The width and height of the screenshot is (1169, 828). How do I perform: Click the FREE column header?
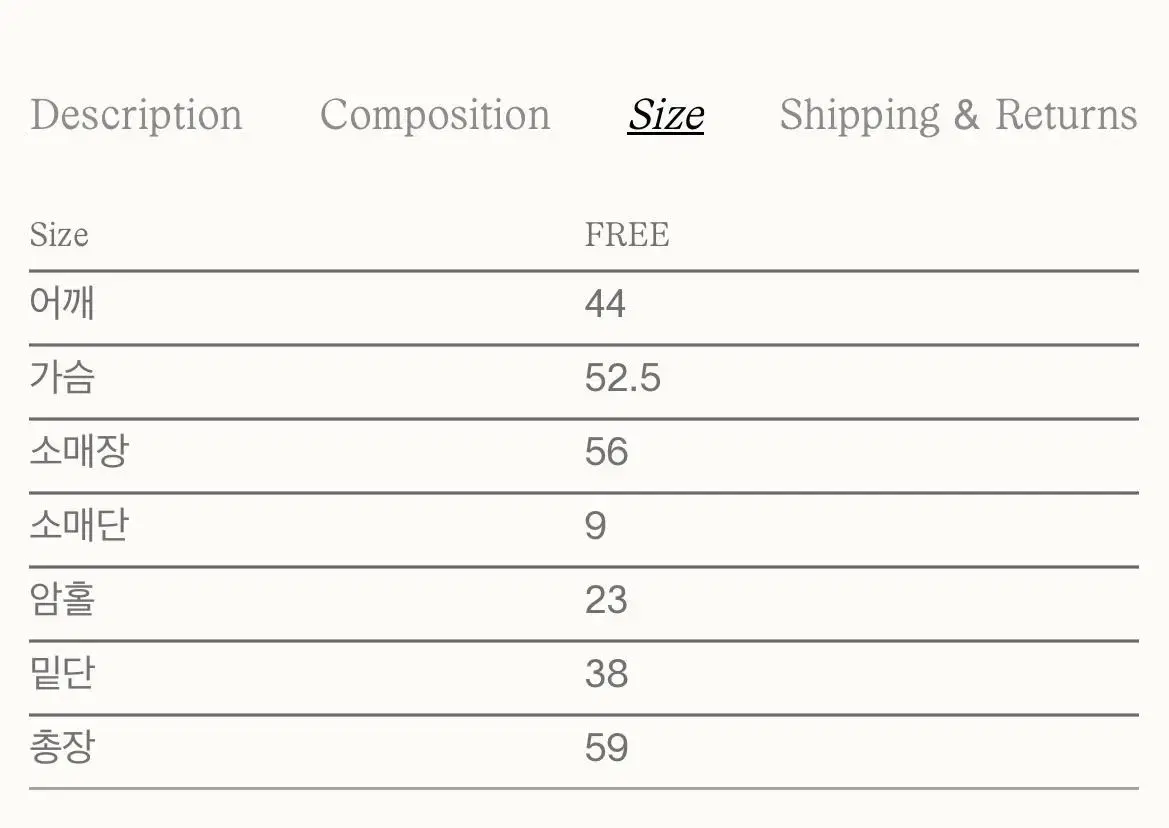pos(627,235)
